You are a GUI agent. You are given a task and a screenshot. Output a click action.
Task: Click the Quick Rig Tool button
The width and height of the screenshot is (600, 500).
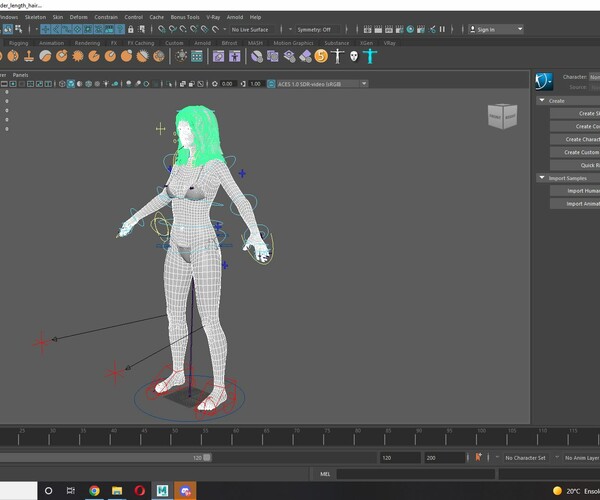coord(575,165)
